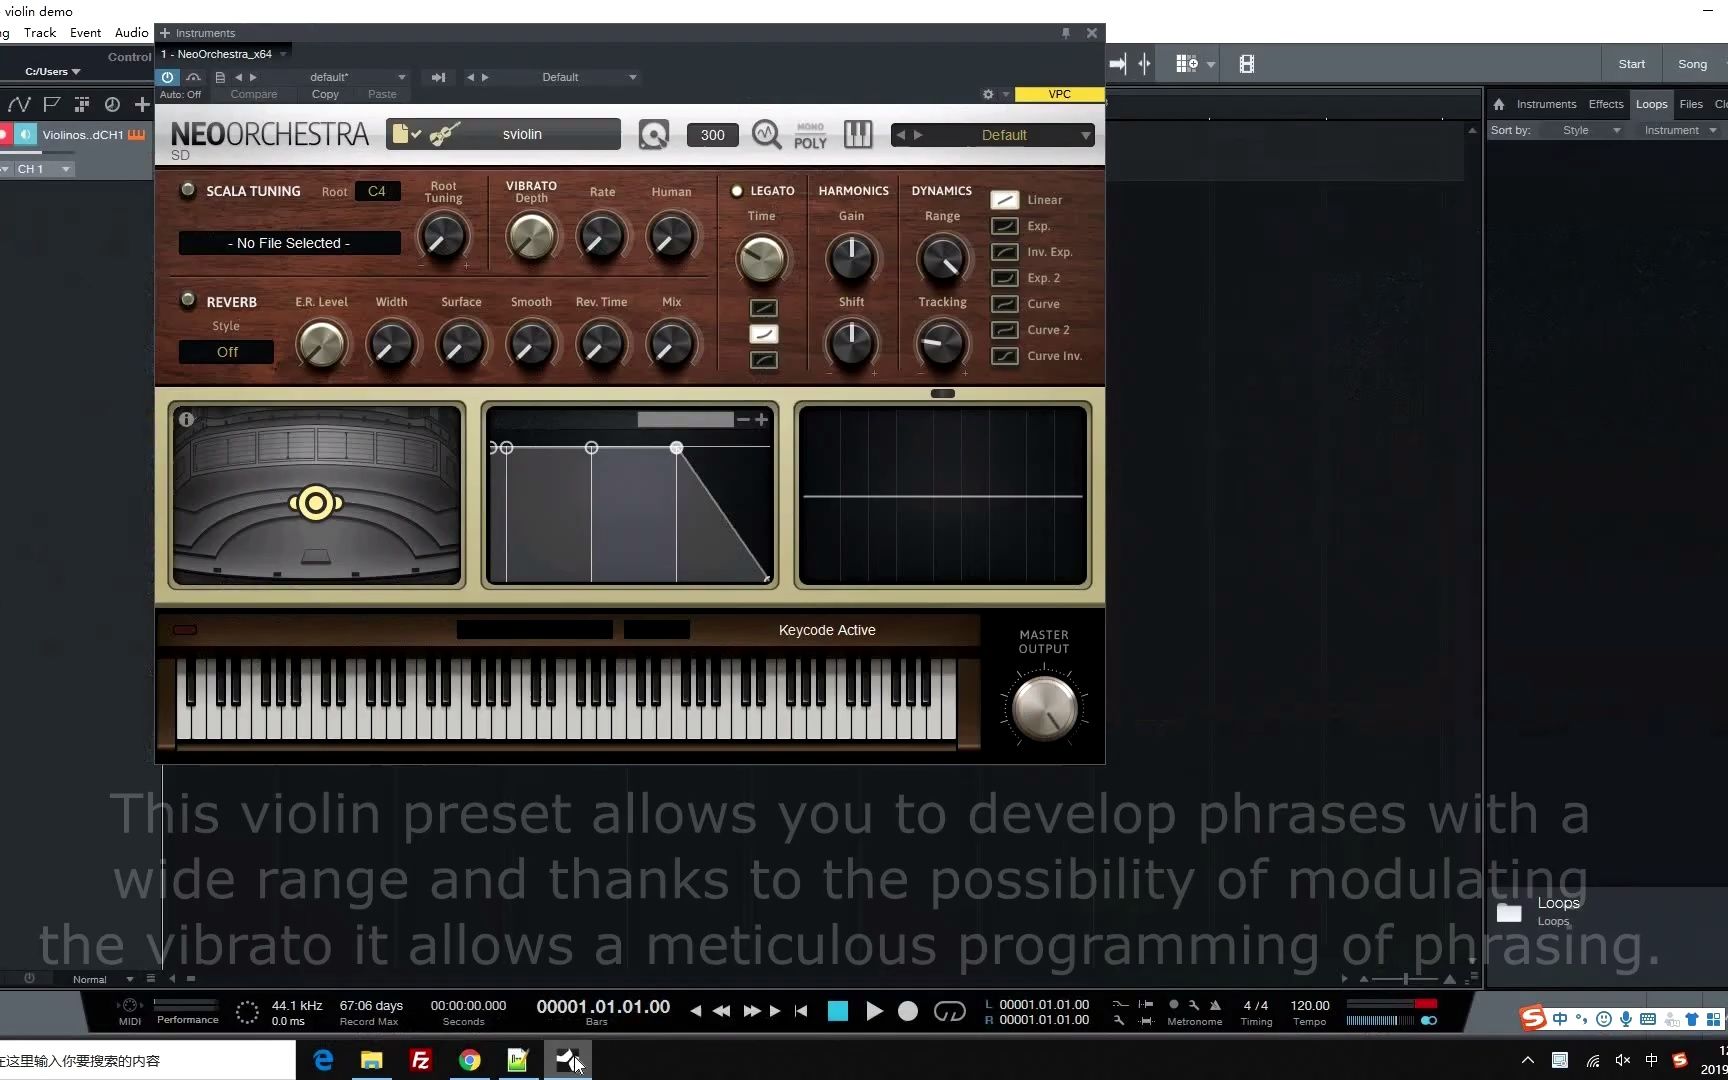Select the Exp. 2 dynamics curve
Image resolution: width=1728 pixels, height=1080 pixels.
coord(1005,278)
